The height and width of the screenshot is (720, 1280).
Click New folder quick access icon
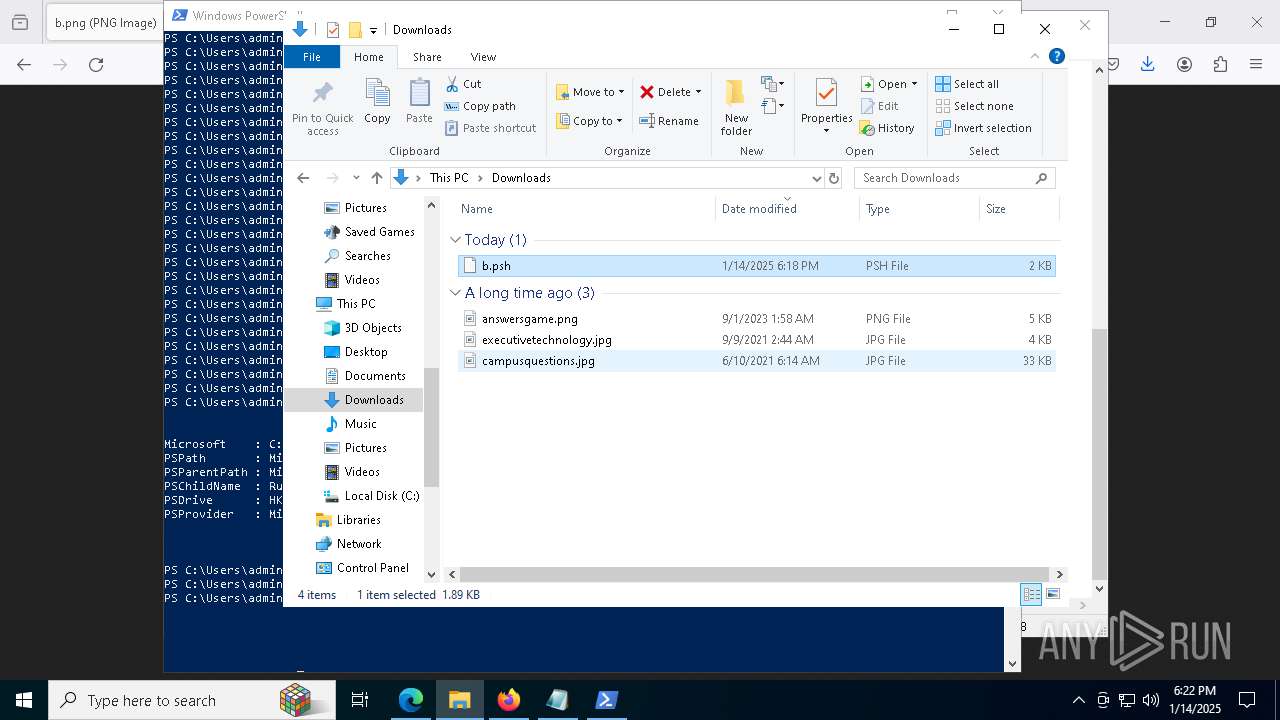pyautogui.click(x=355, y=30)
